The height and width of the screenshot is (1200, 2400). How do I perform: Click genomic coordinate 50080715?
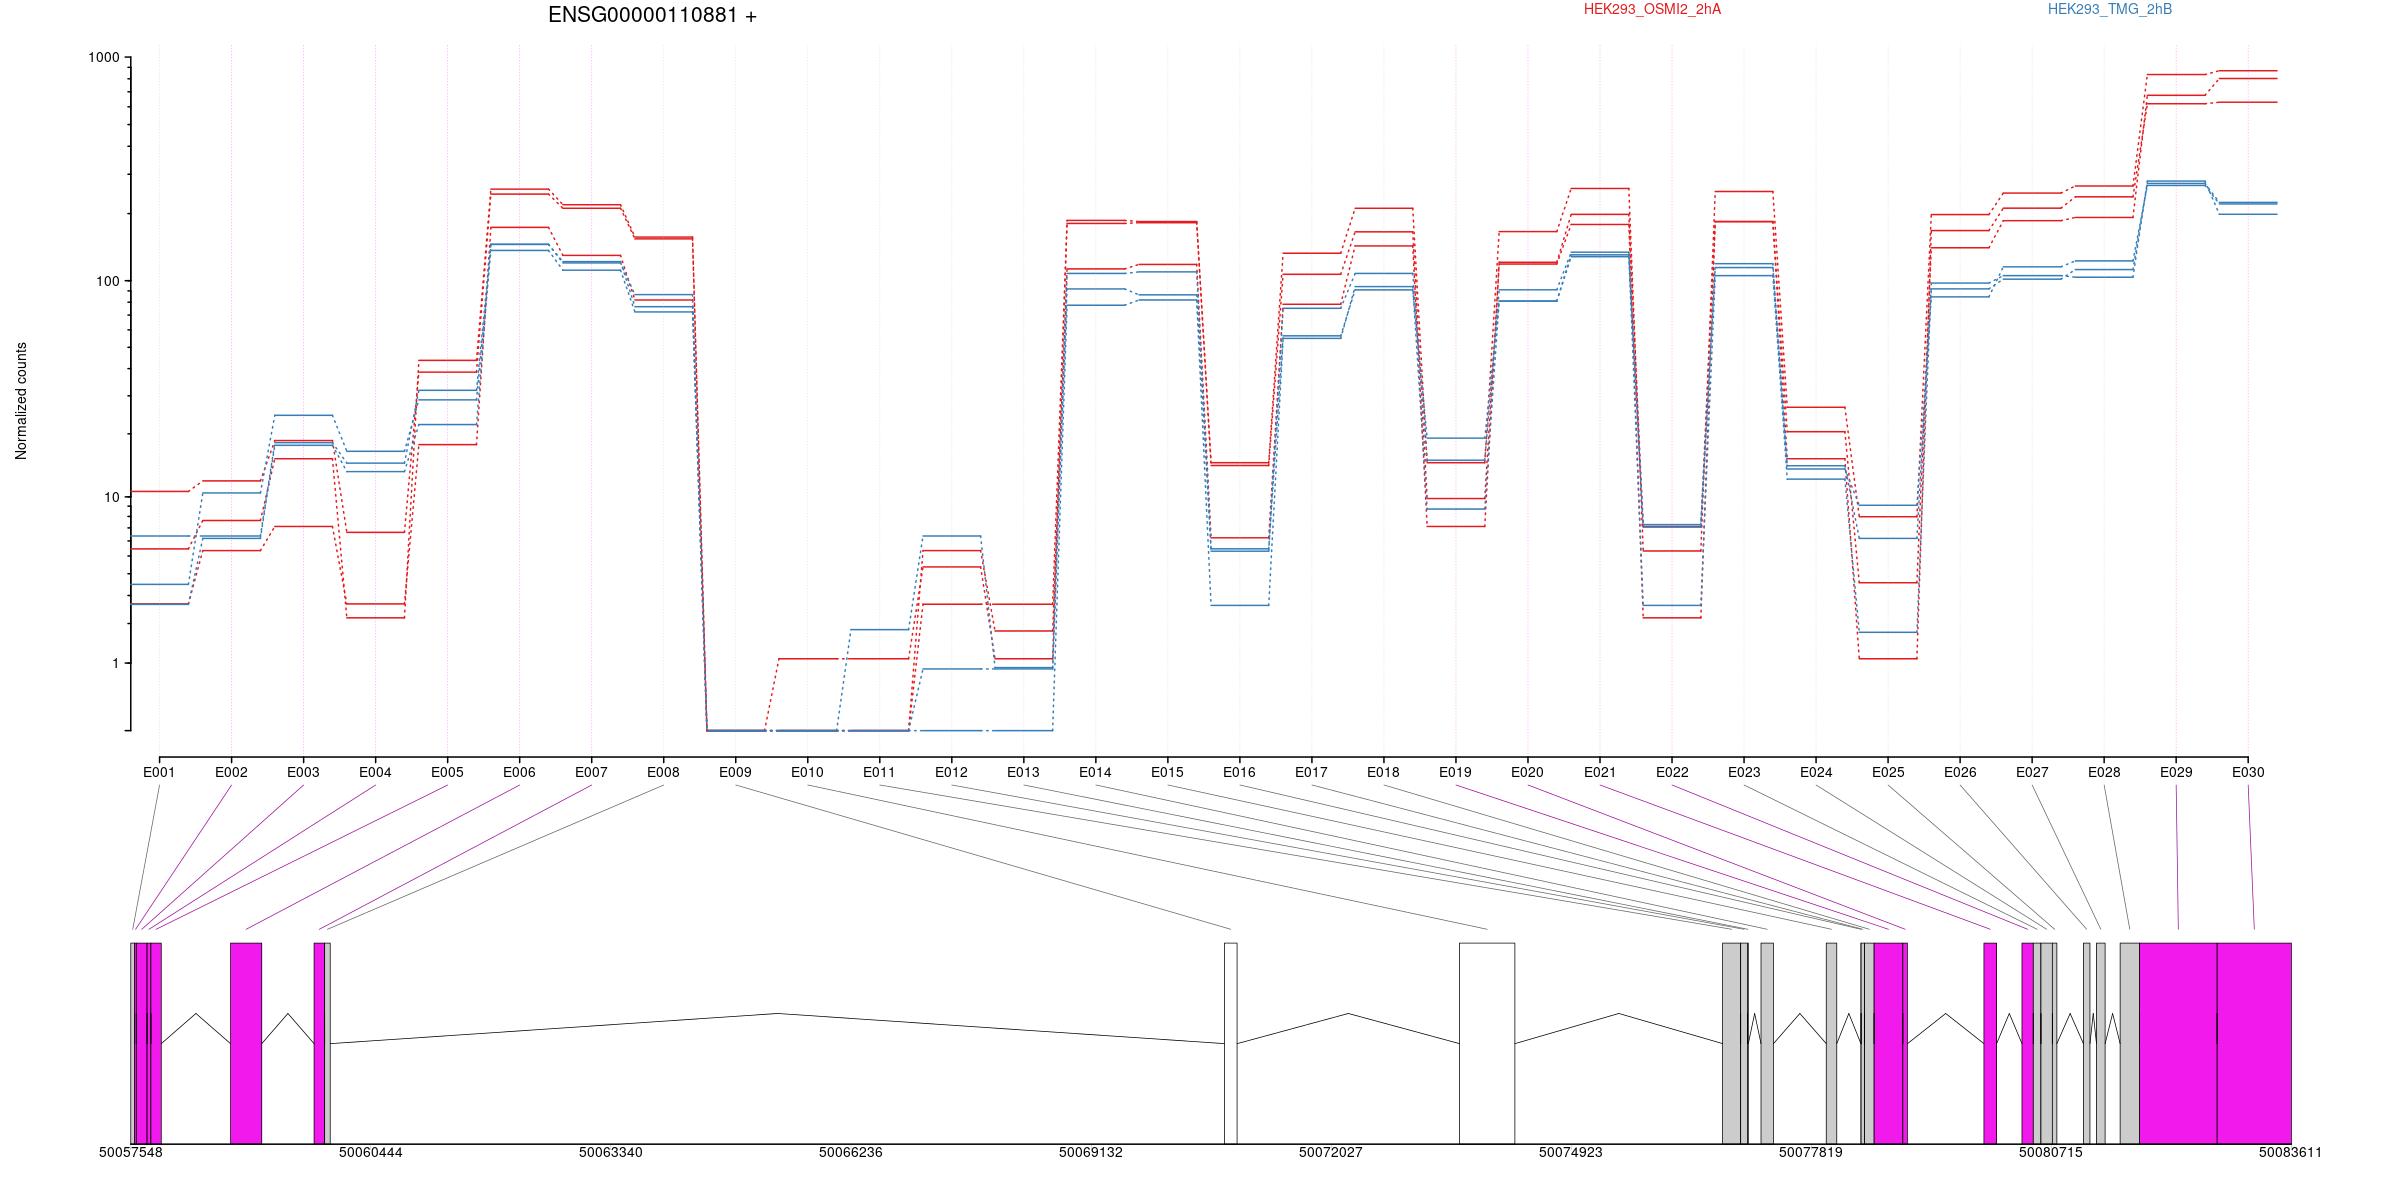[x=2051, y=1152]
